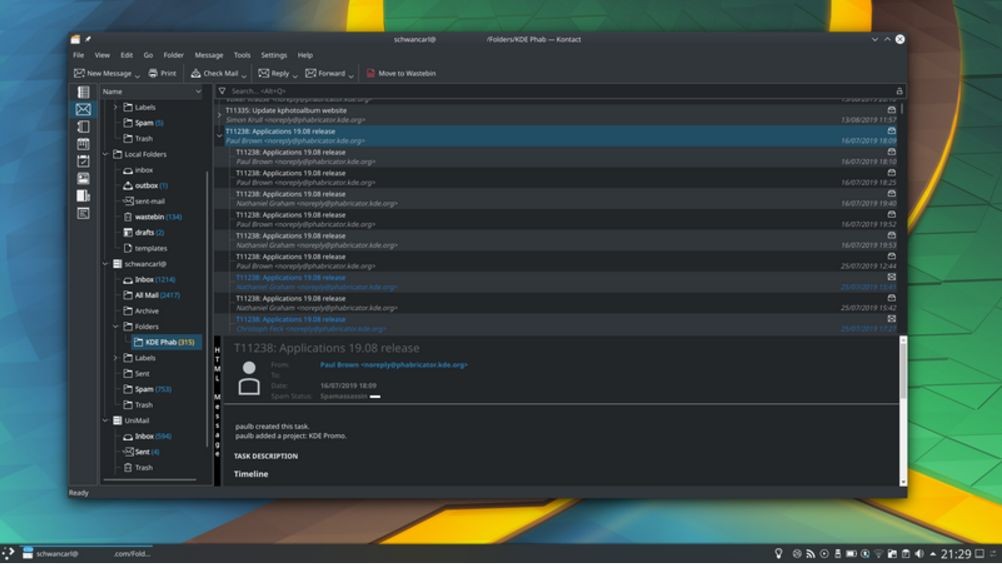Open the battery tray icon
The height and width of the screenshot is (564, 1002).
click(x=851, y=554)
